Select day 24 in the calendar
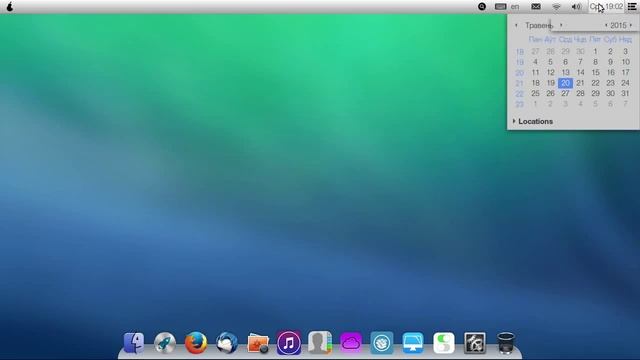This screenshot has height=360, width=640. pos(625,83)
